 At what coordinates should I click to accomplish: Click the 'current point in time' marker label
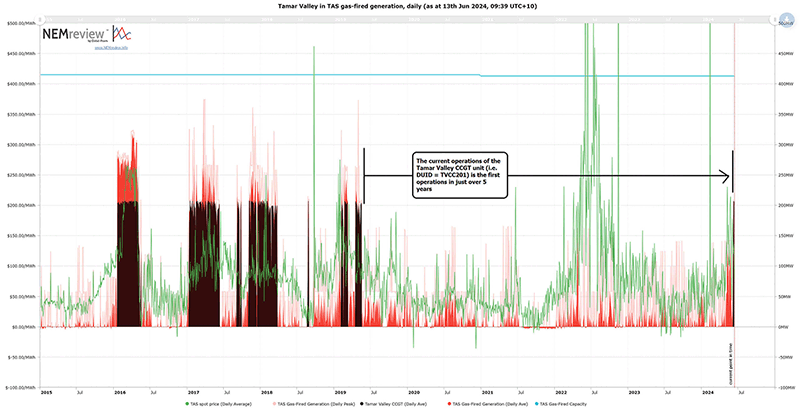(731, 362)
